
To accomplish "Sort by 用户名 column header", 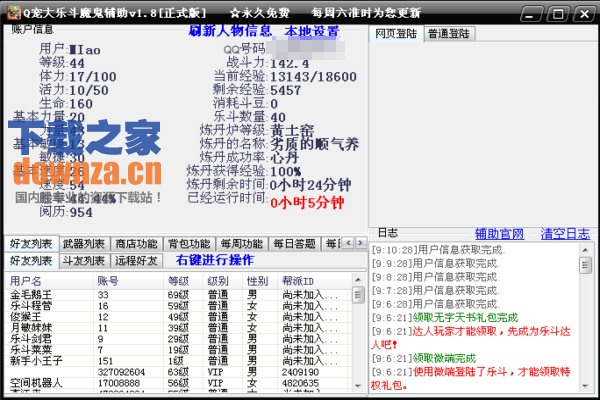I will click(x=49, y=281).
